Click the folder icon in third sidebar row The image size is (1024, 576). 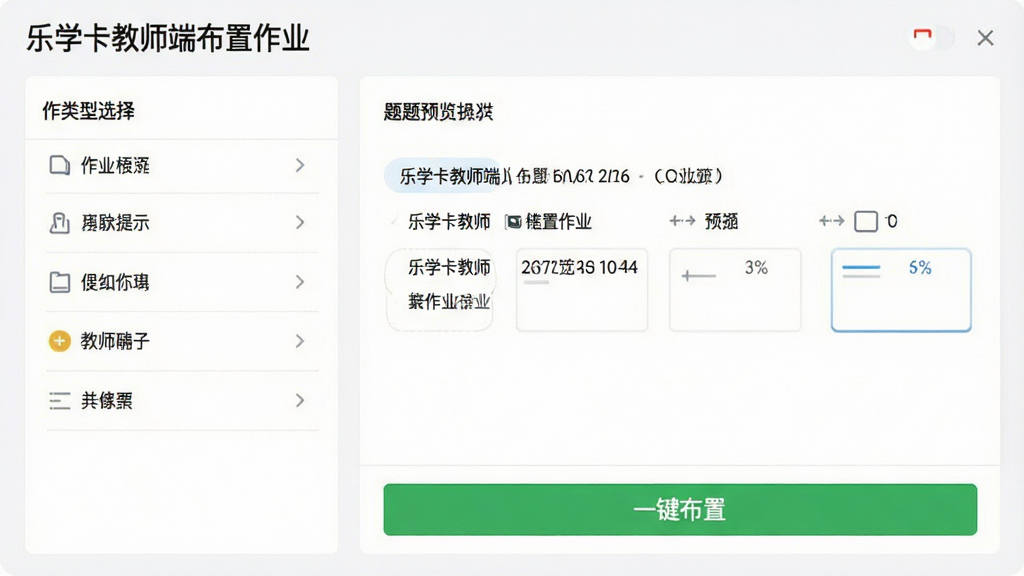point(59,282)
